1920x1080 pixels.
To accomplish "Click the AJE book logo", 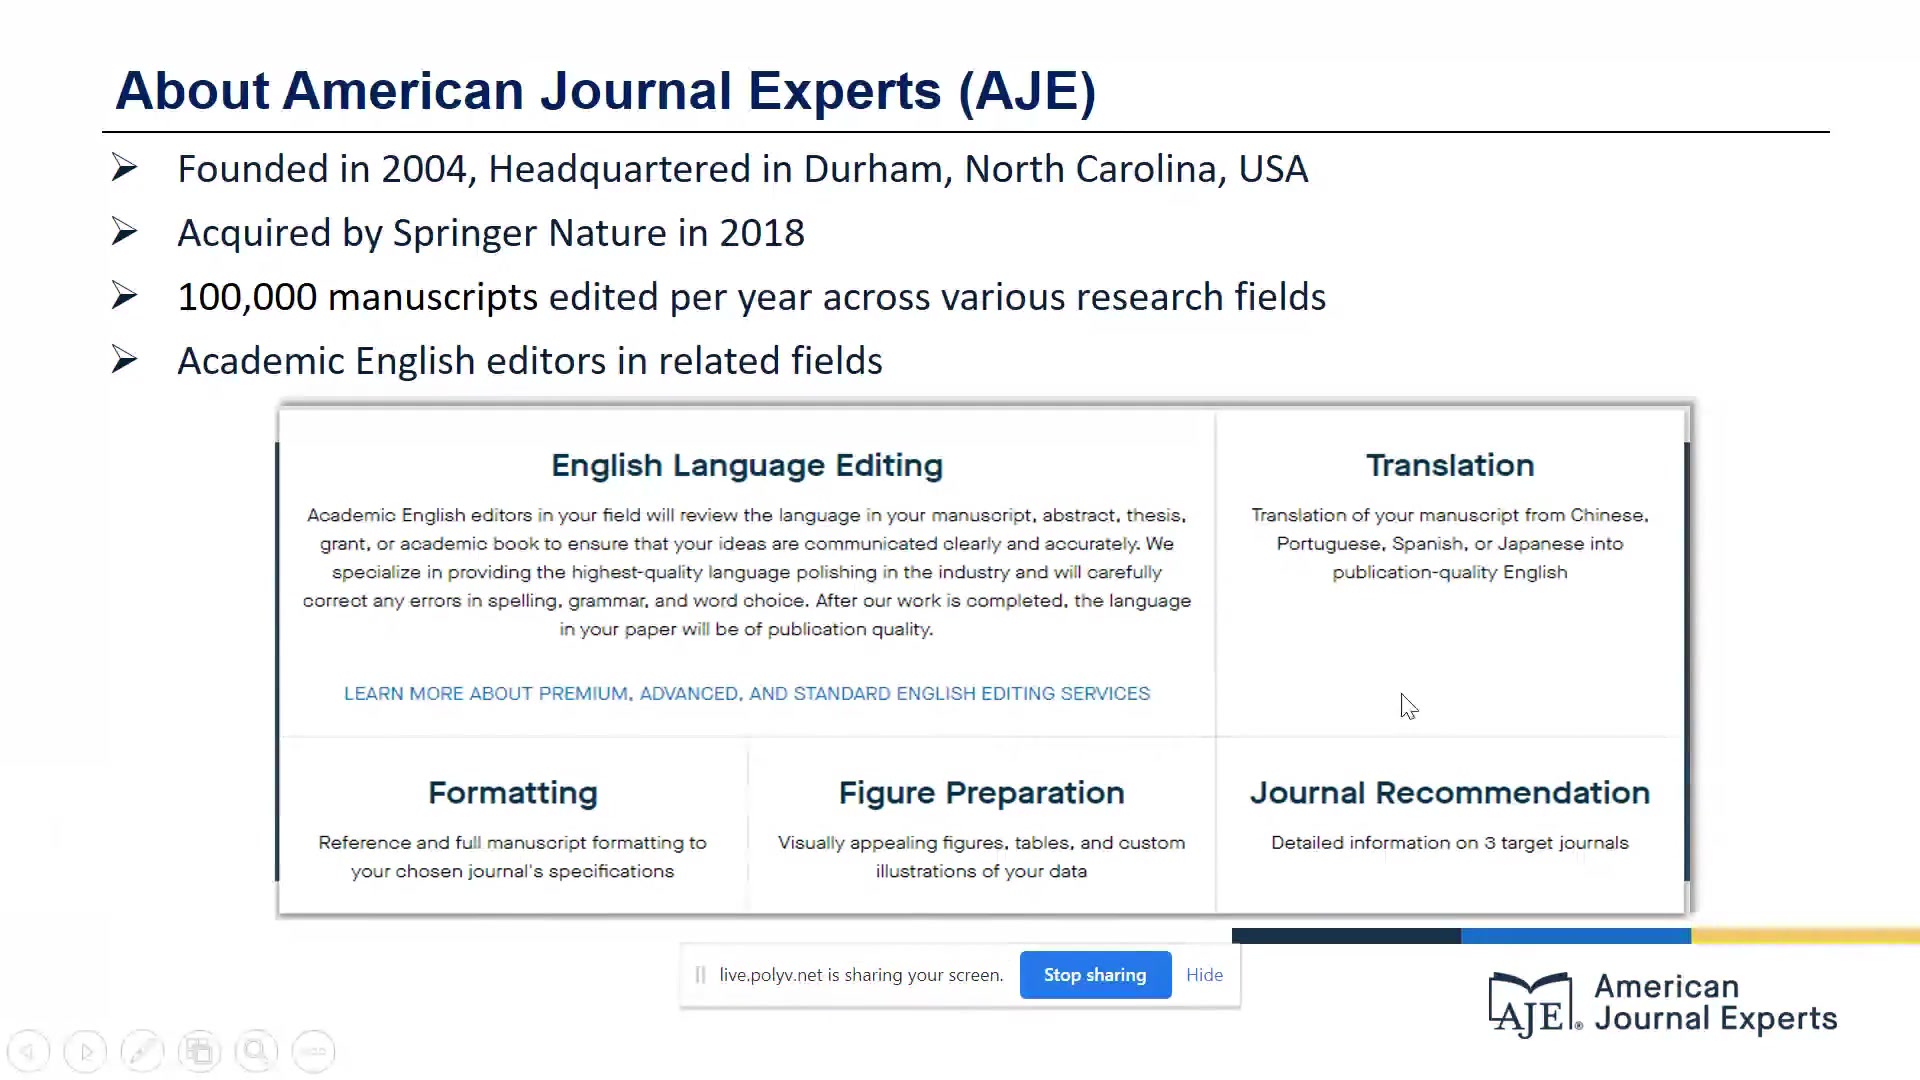I will [1533, 1004].
